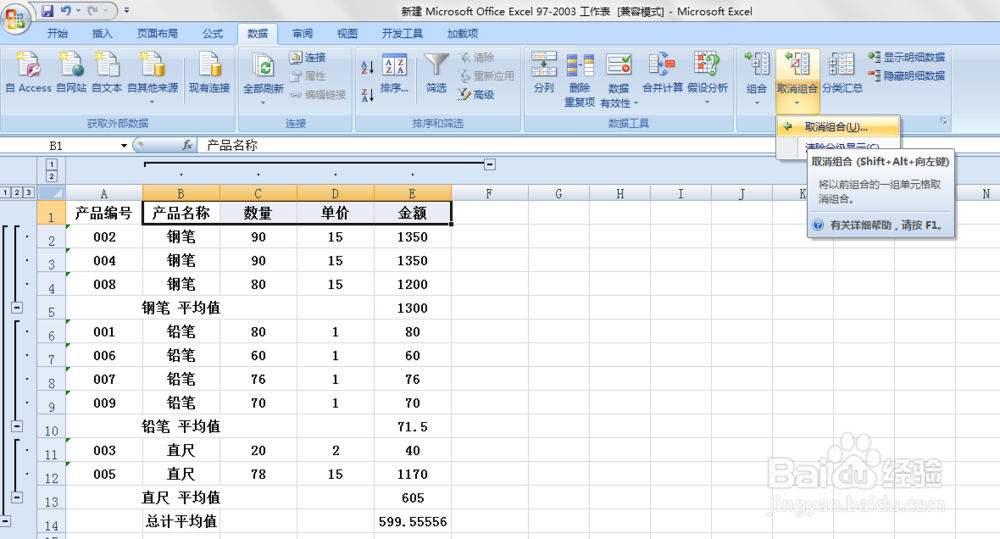This screenshot has width=1000, height=539.
Task: Collapse the grand total outline at row 14
Action: [x=5, y=521]
